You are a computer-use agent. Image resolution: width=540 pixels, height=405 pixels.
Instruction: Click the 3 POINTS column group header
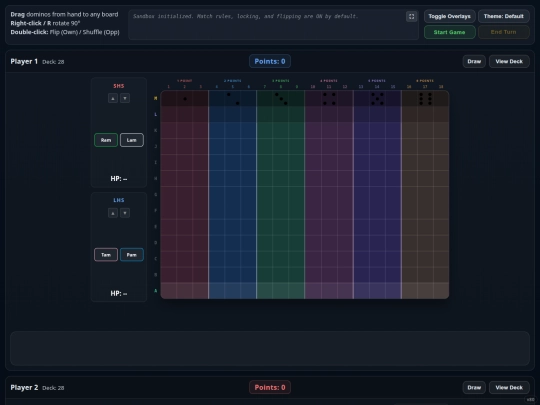[281, 81]
